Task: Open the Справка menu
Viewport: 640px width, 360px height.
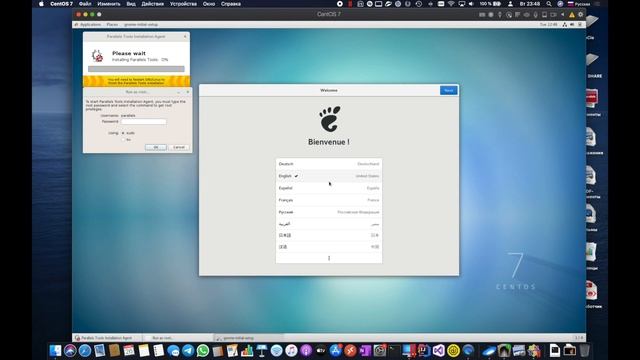Action: click(231, 4)
